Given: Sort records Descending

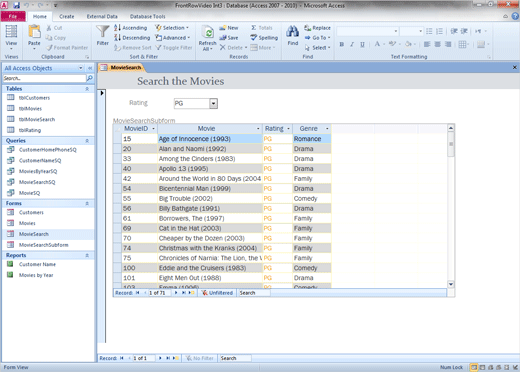Looking at the screenshot, I should point(132,38).
